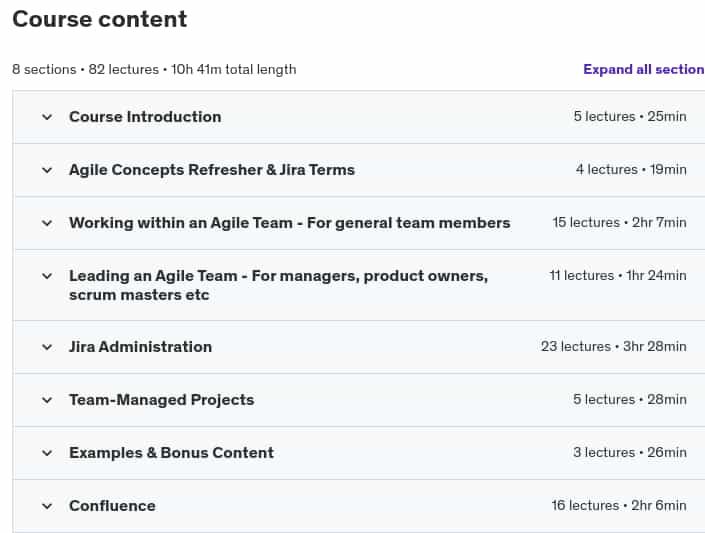This screenshot has width=705, height=533.
Task: Click Expand all sections link
Action: [x=644, y=69]
